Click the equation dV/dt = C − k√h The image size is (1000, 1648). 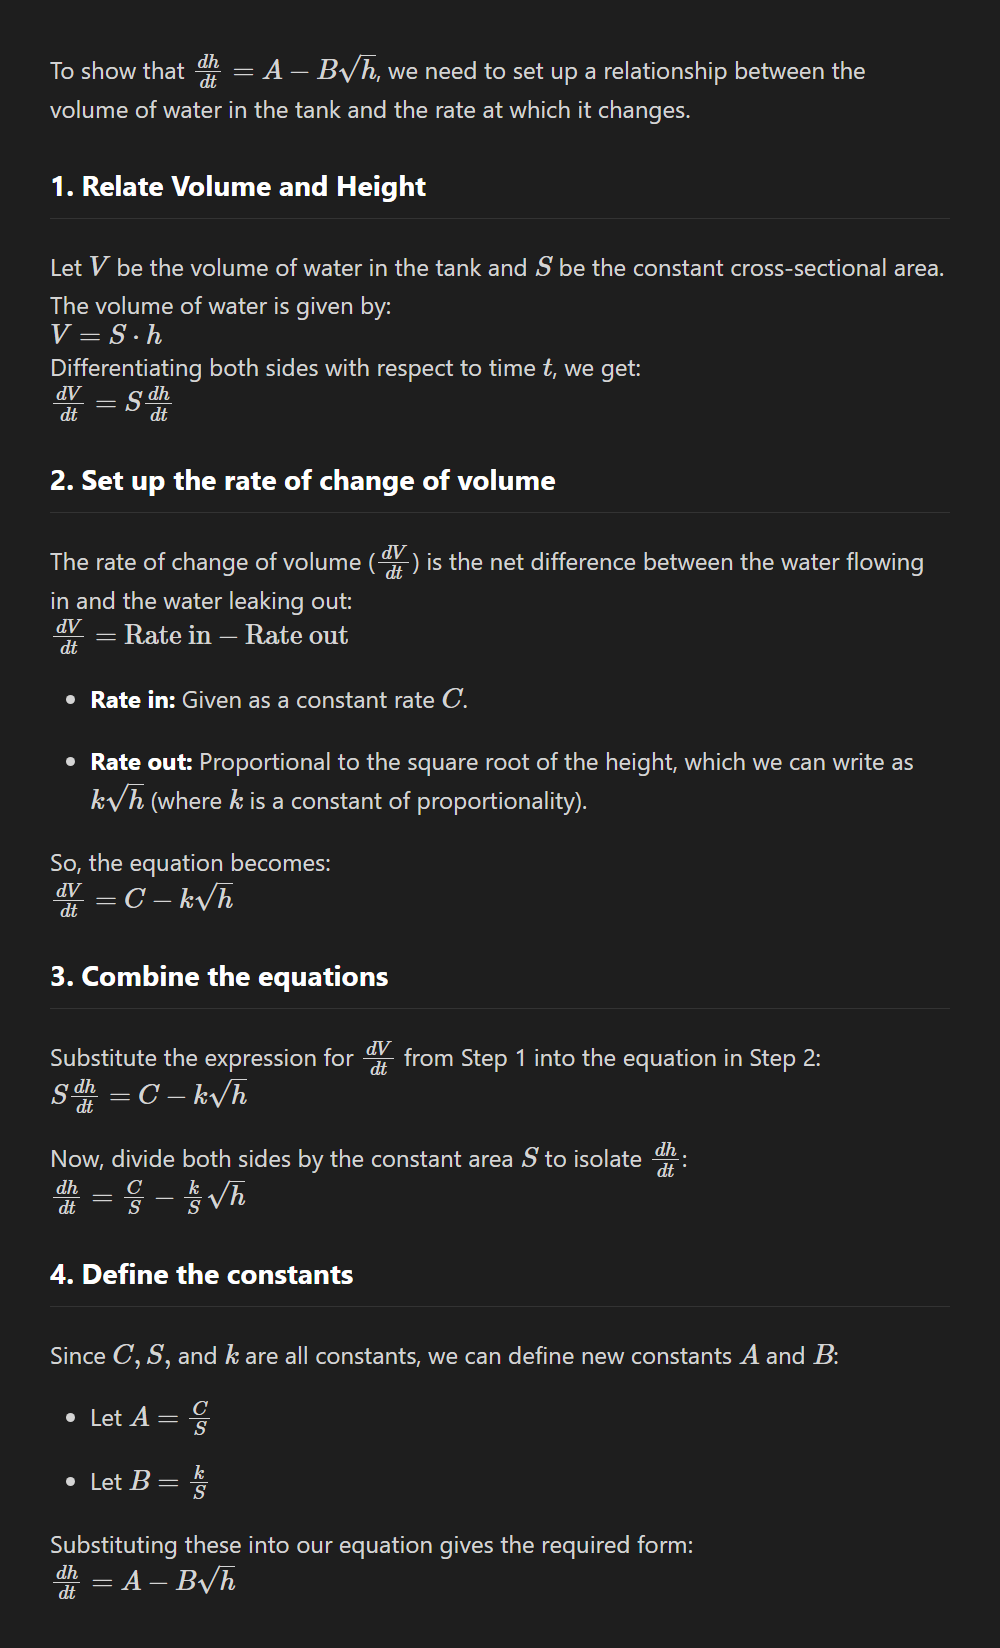tap(144, 899)
